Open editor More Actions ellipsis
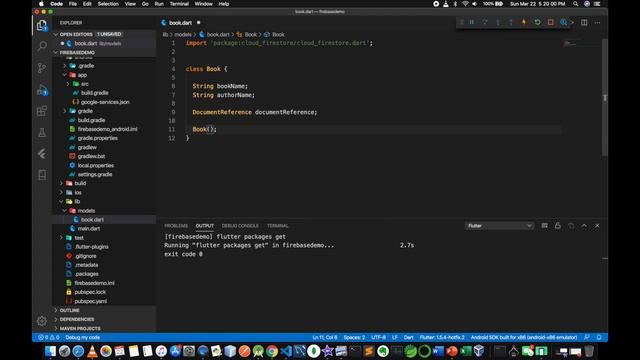 [x=597, y=22]
